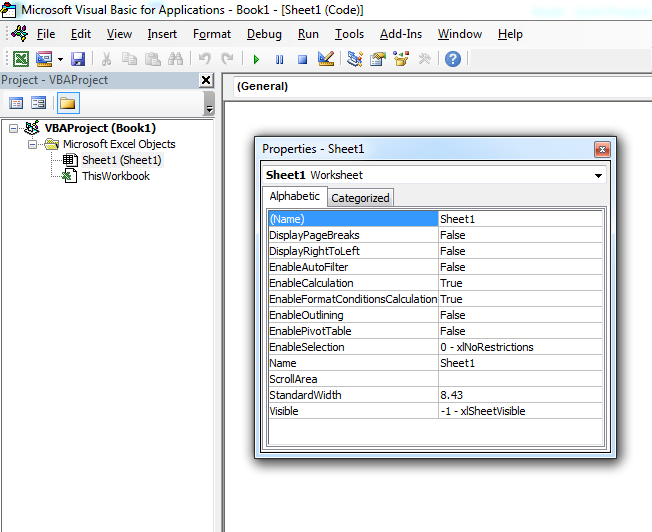Click the empty ScrollArea value field

pyautogui.click(x=520, y=379)
